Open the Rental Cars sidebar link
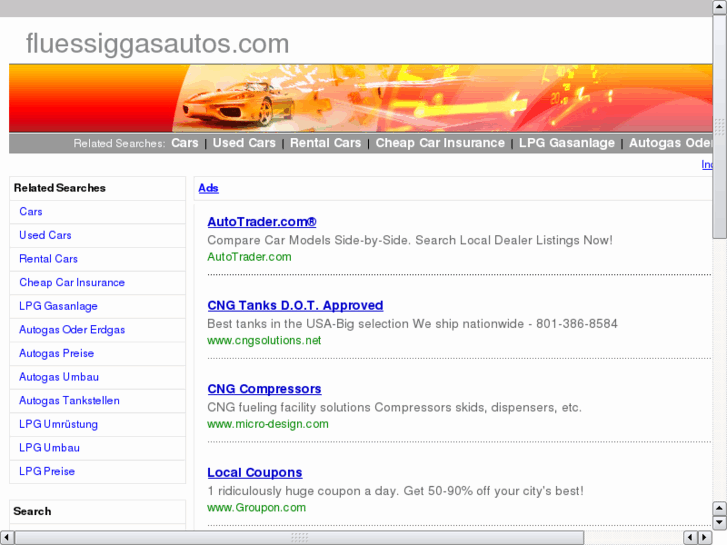 [x=48, y=259]
